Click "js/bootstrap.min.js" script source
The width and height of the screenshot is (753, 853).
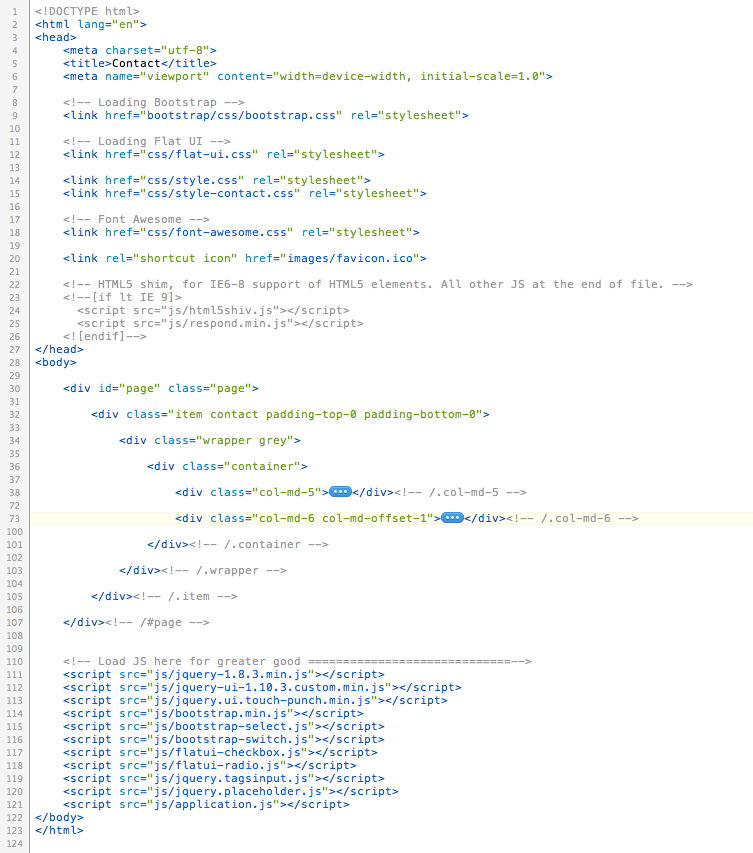coord(220,714)
